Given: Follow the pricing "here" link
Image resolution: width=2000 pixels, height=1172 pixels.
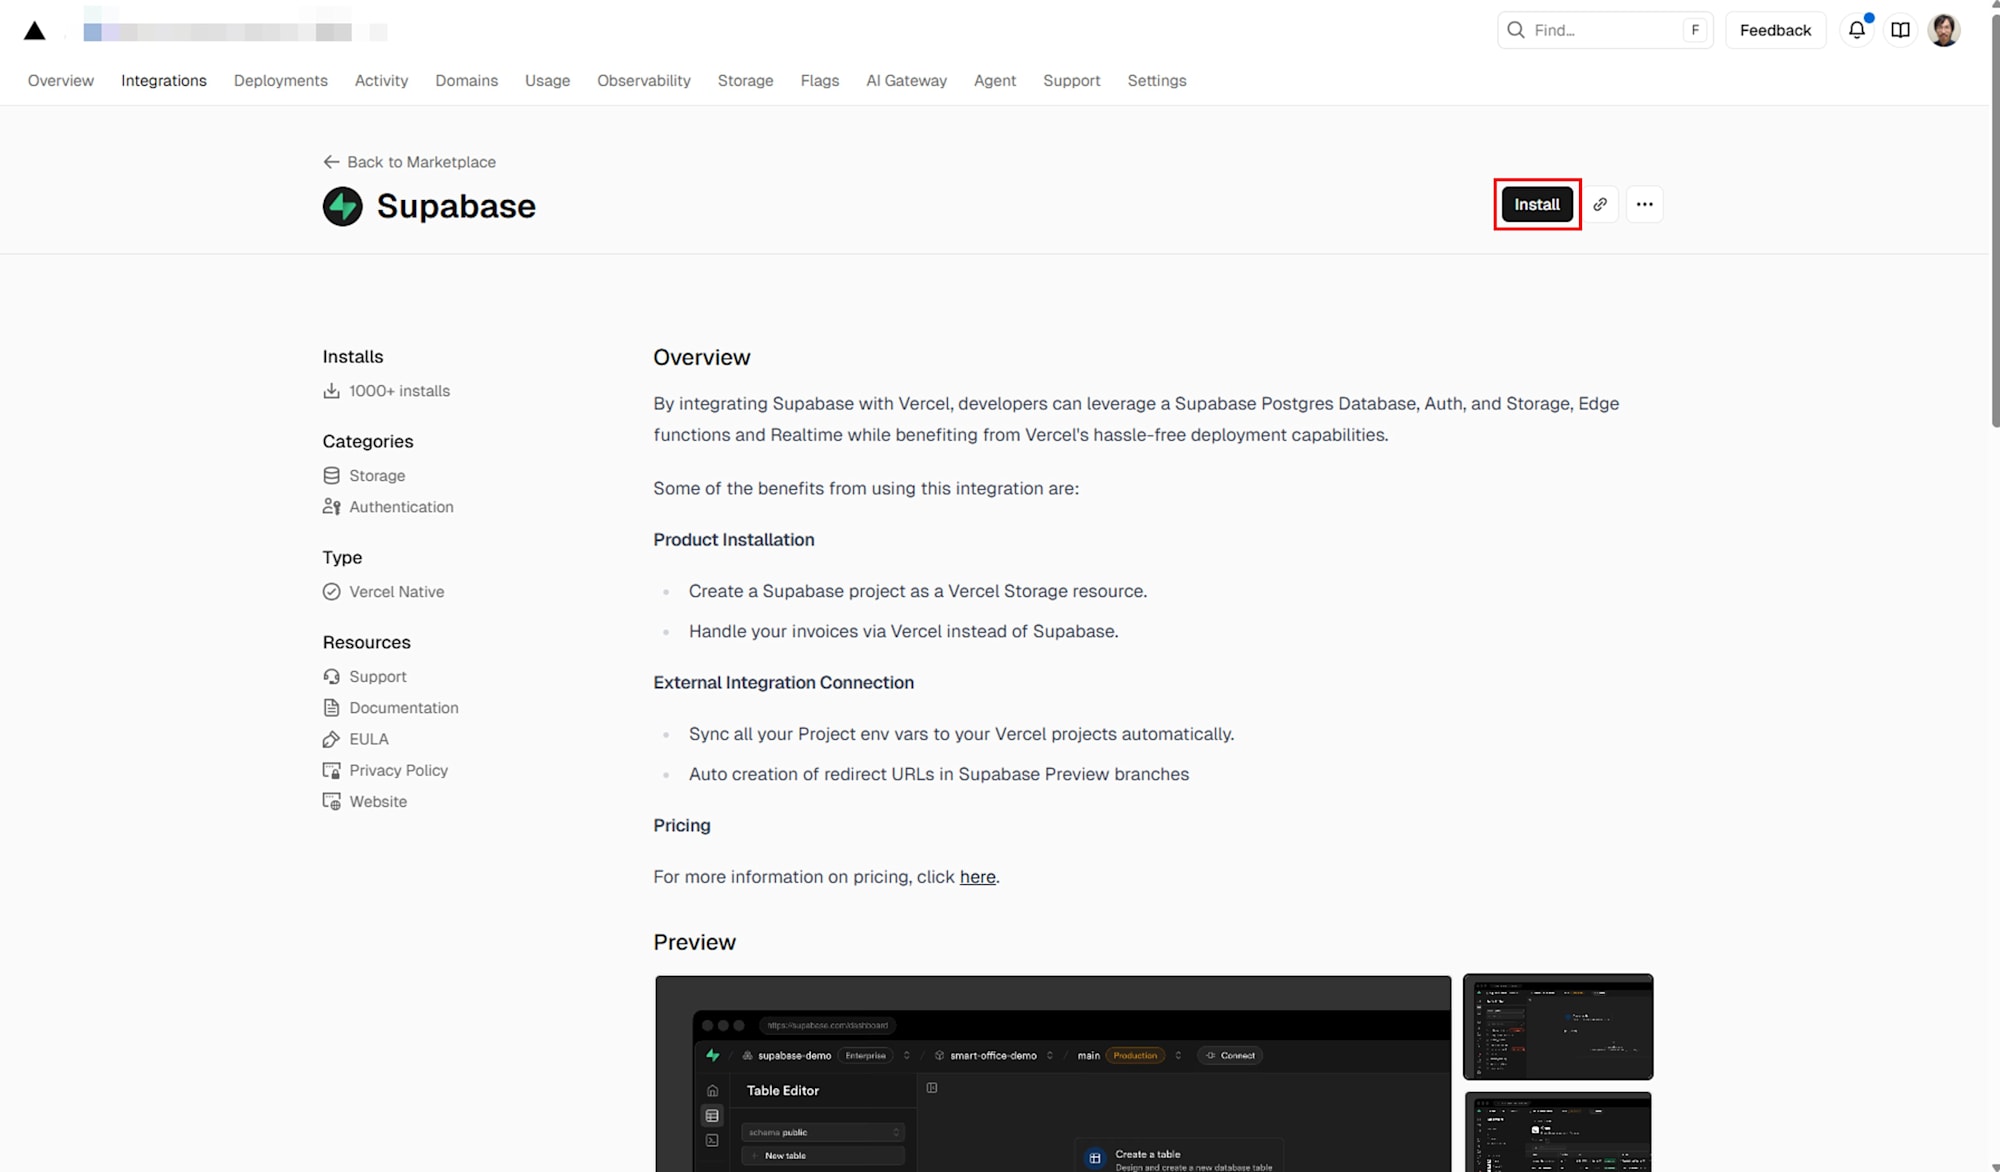Looking at the screenshot, I should point(977,877).
